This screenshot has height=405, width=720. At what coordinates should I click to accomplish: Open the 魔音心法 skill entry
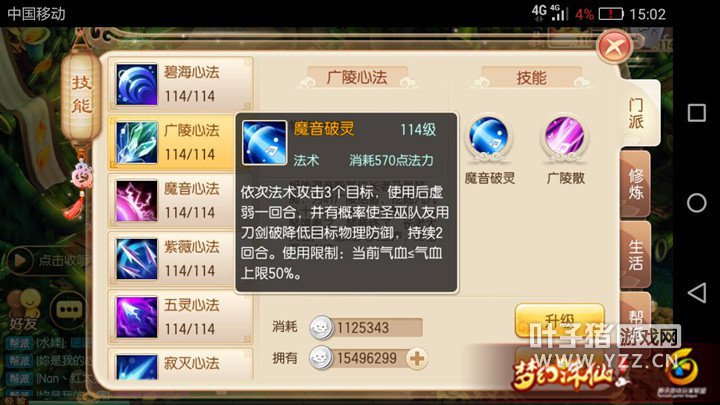[180, 201]
